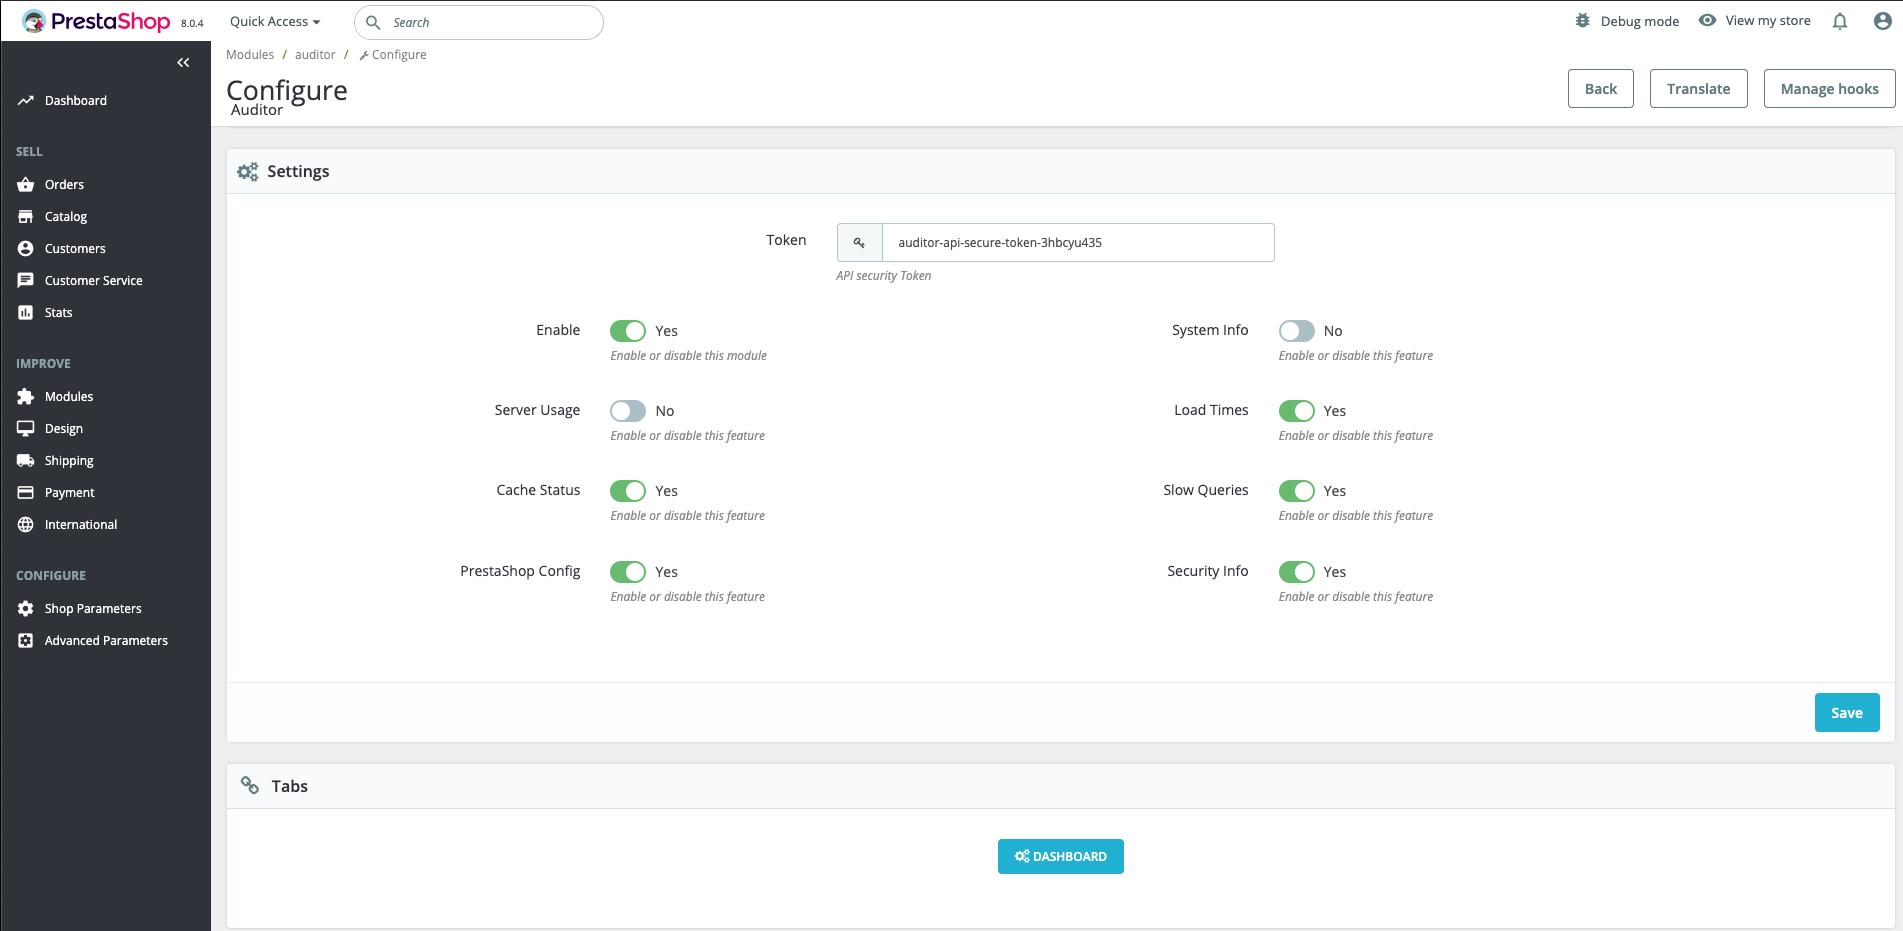
Task: Click into the Token input field
Action: click(1077, 243)
